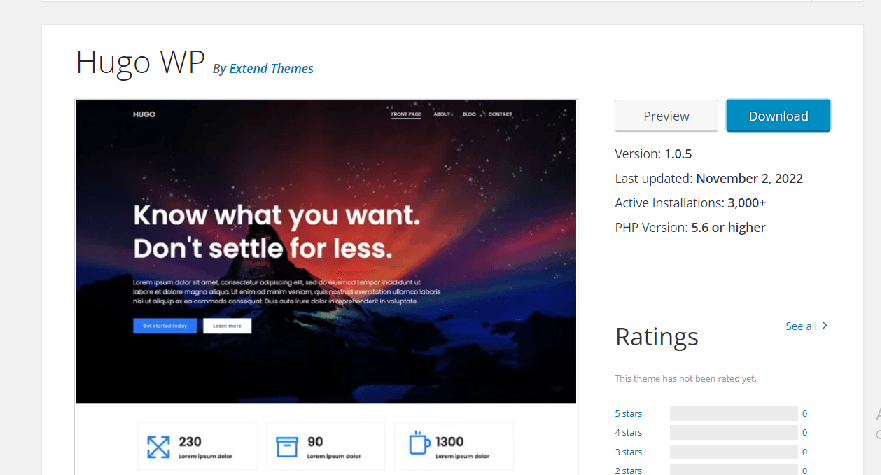The height and width of the screenshot is (475, 881).
Task: Click the Hugo WP theme screenshot
Action: click(326, 287)
